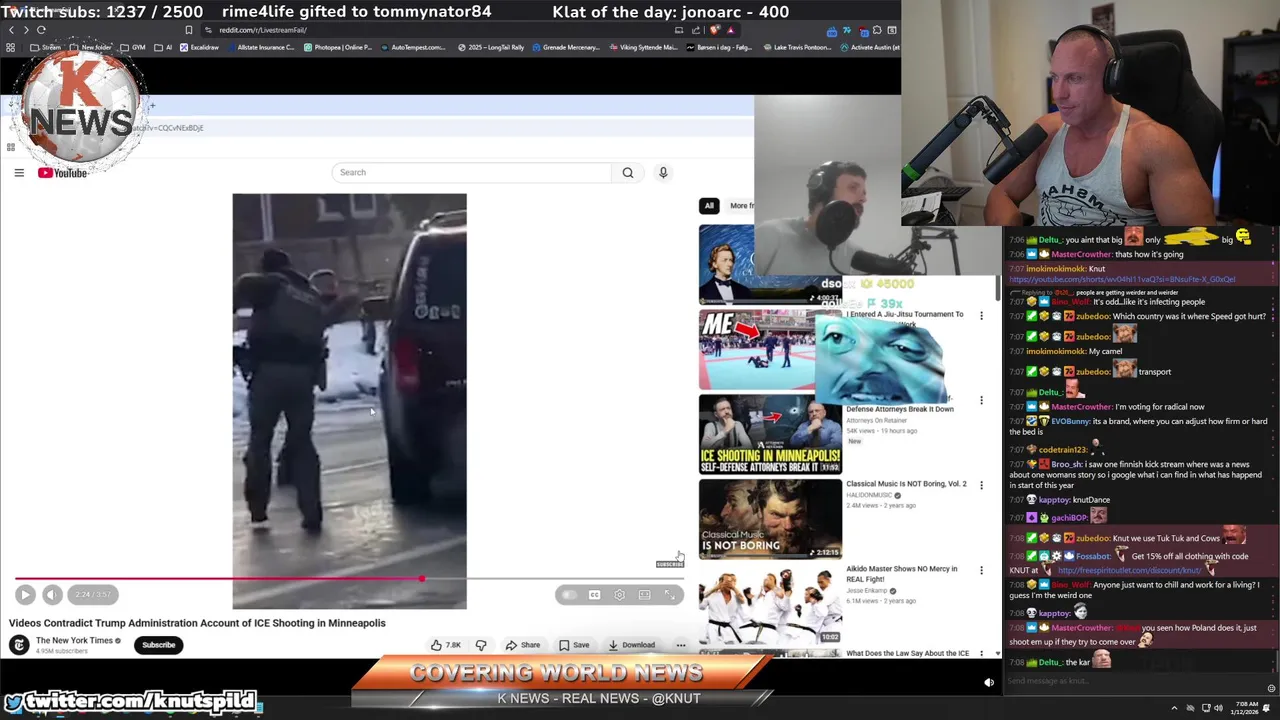
Task: Open the Jiu-Jitsu Tournament video thumbnail
Action: click(770, 350)
